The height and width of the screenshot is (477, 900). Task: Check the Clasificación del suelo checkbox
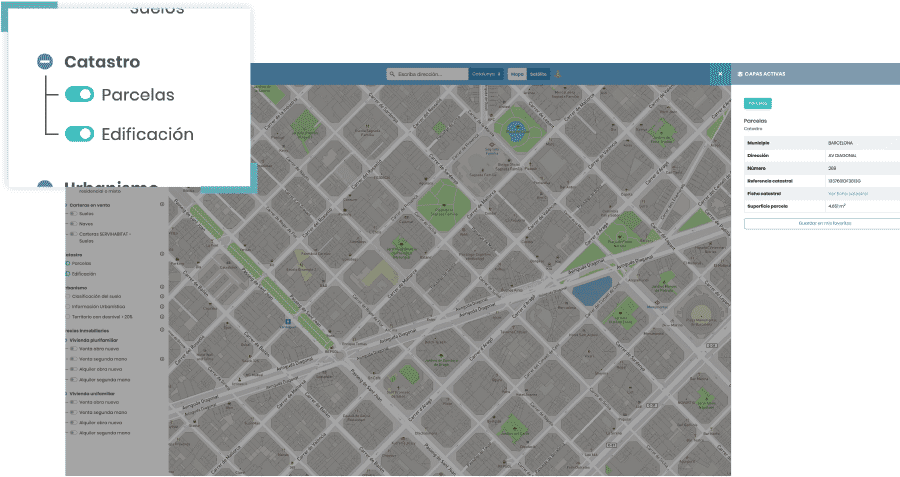[x=68, y=296]
